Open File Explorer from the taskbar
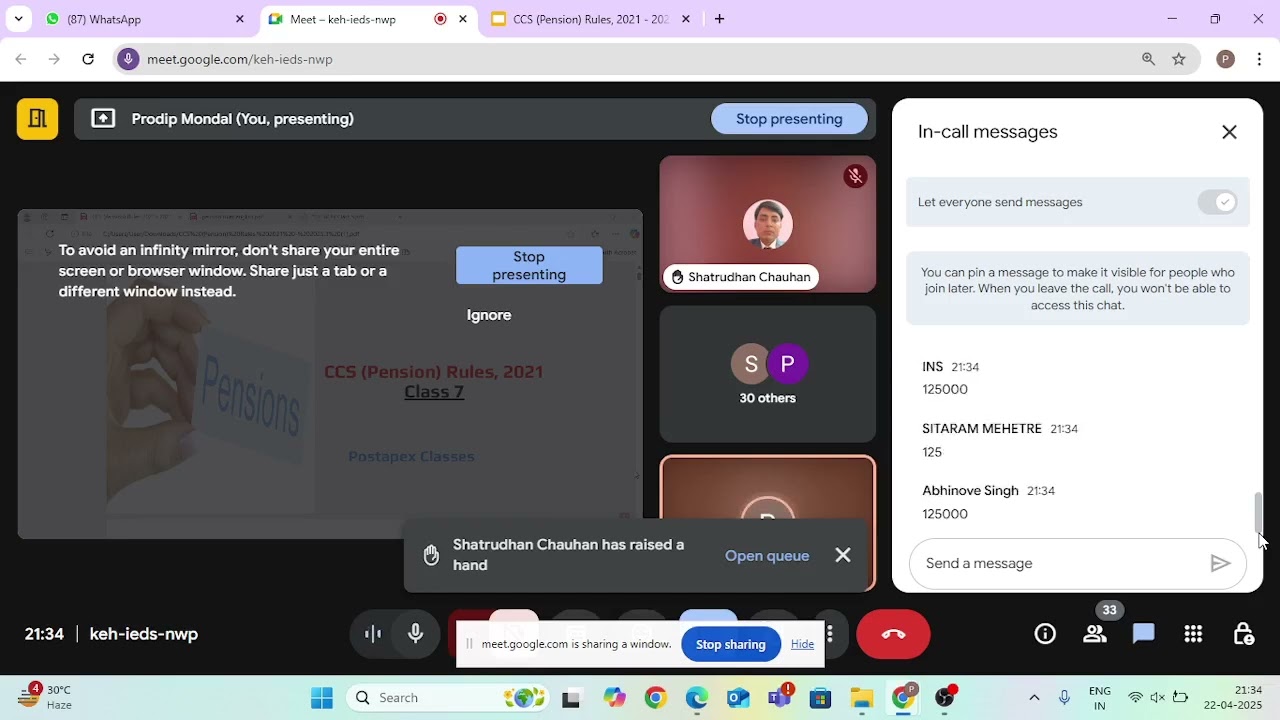The width and height of the screenshot is (1280, 720). (x=861, y=698)
